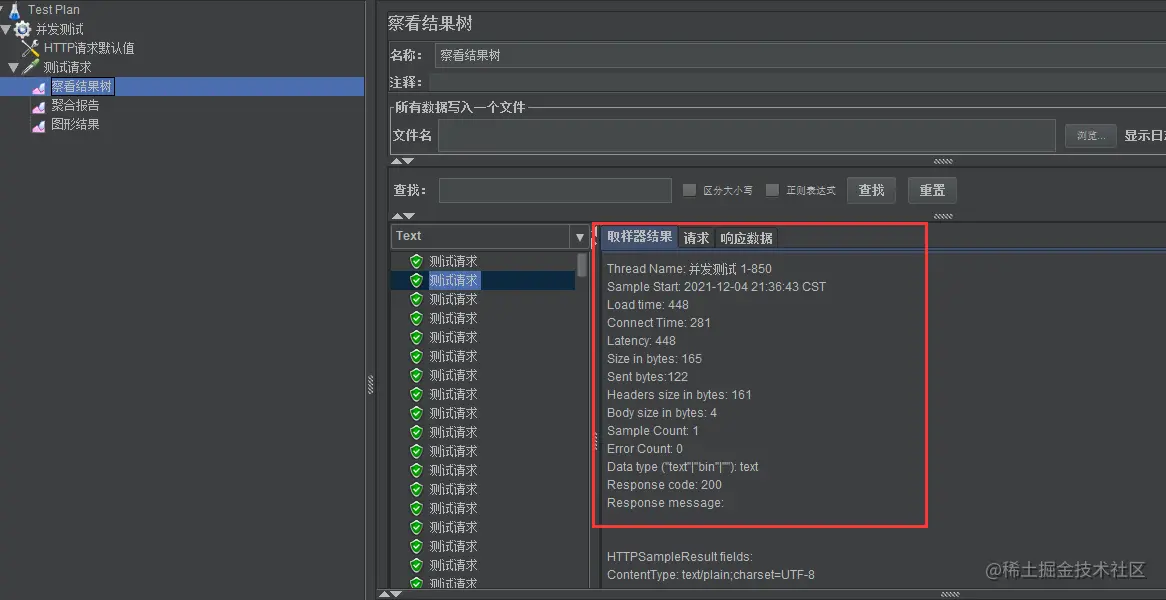Select 图形结果 in the test tree
This screenshot has width=1166, height=600.
point(75,125)
